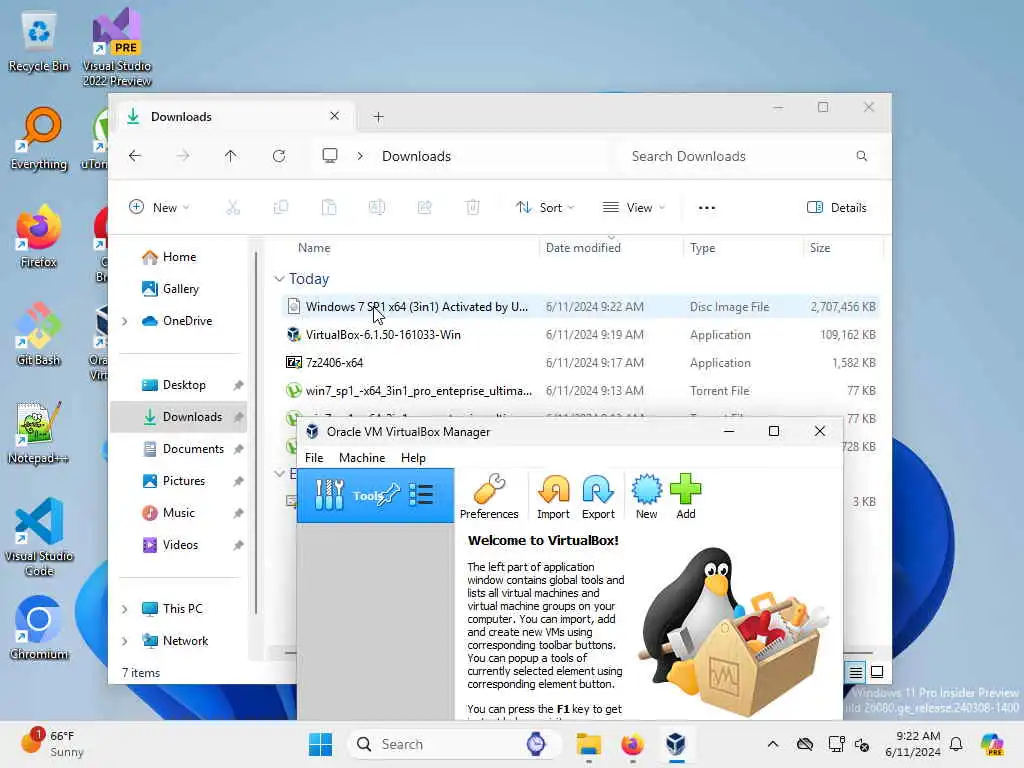Select the Tools entry in VirtualBox
1024x768 pixels.
coord(376,495)
